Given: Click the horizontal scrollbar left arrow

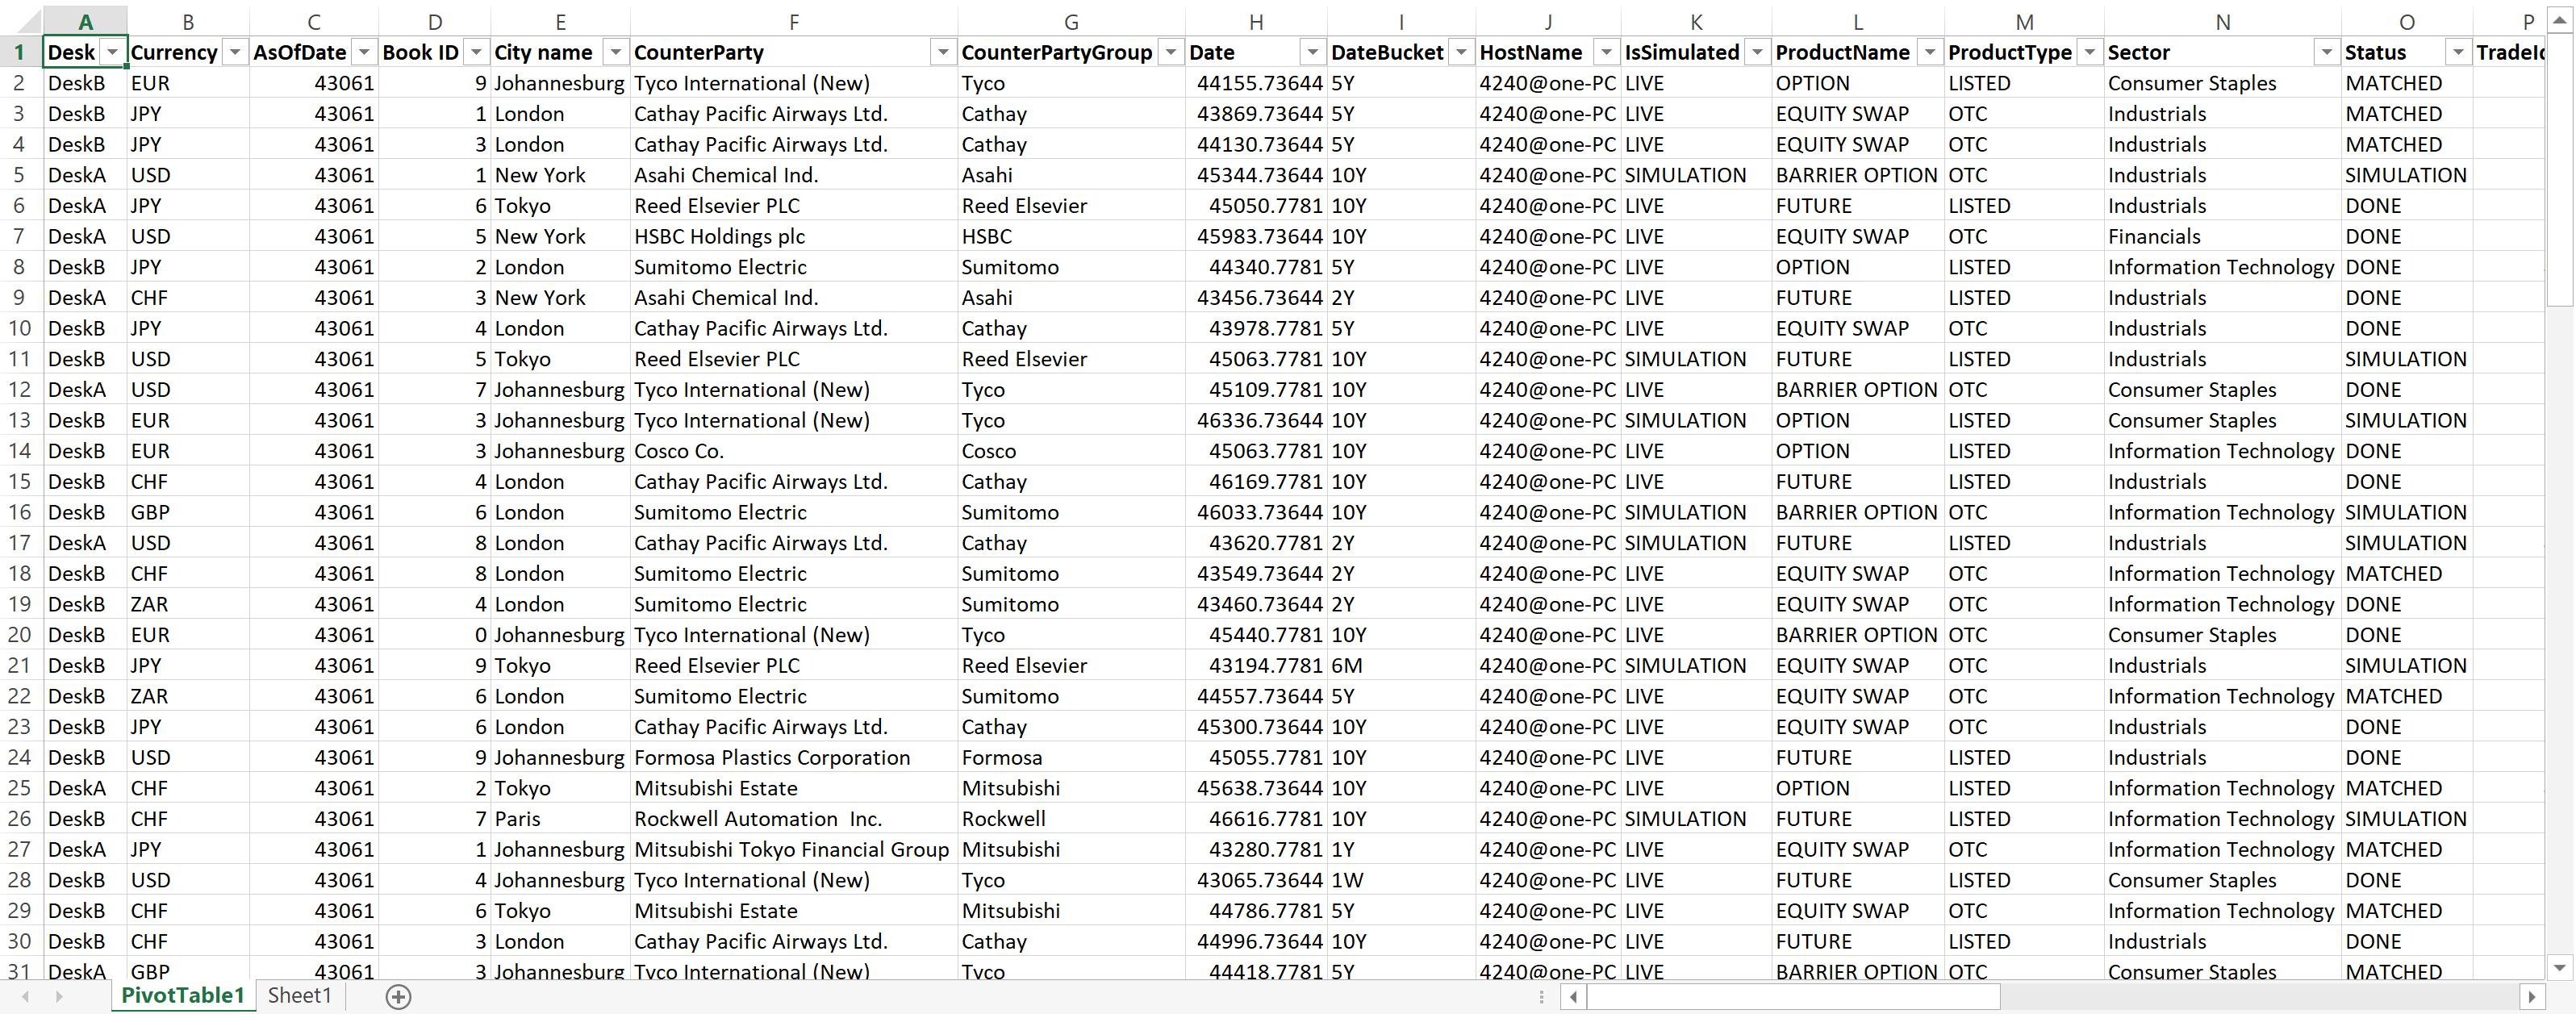Looking at the screenshot, I should (x=1572, y=997).
